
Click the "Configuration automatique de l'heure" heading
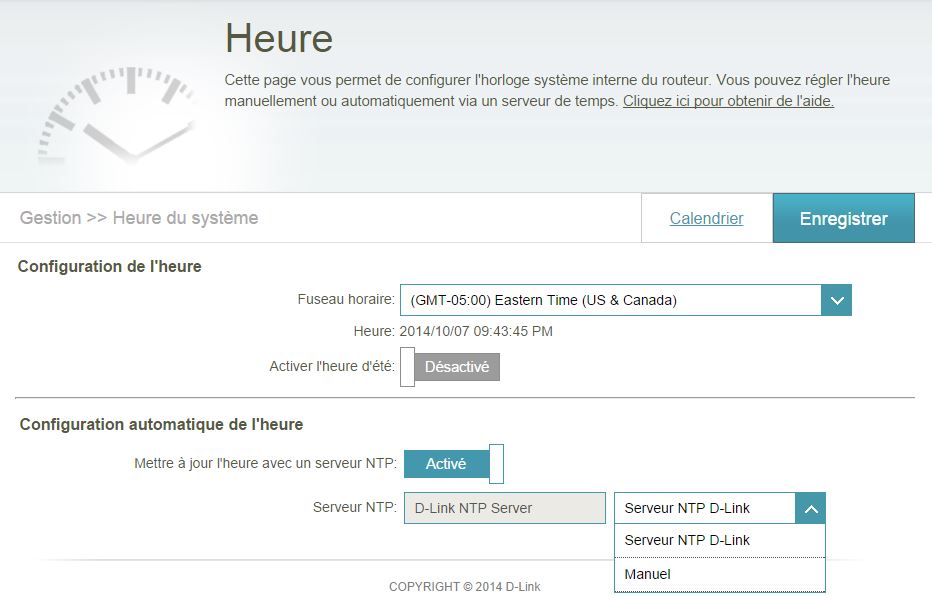click(x=161, y=424)
